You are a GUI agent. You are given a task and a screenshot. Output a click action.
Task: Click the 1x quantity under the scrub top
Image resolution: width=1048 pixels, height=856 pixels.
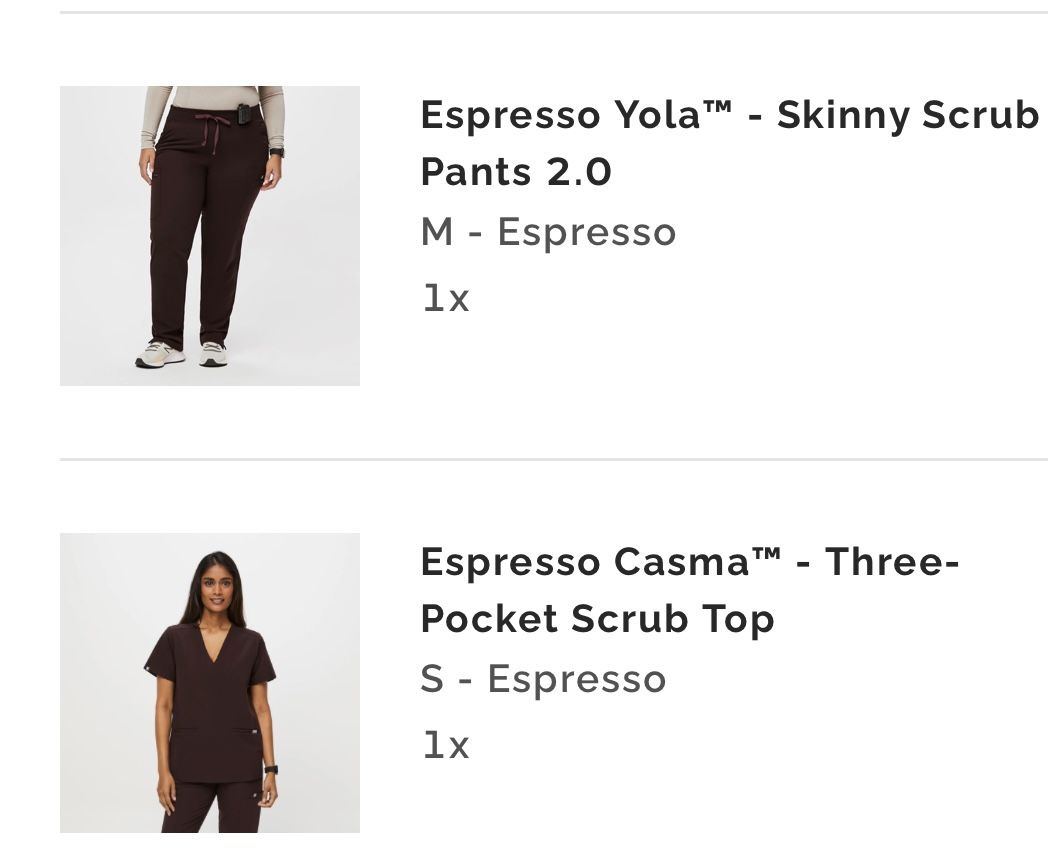pyautogui.click(x=445, y=745)
